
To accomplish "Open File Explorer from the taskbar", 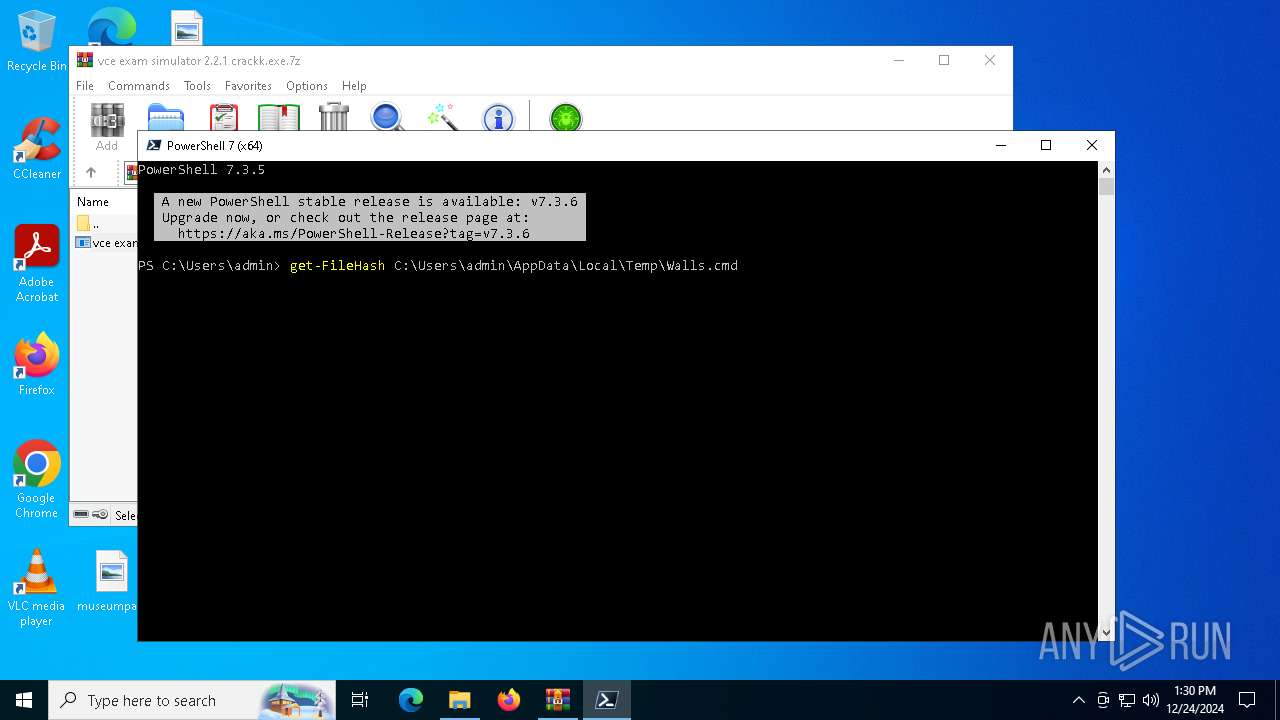I will [x=459, y=700].
